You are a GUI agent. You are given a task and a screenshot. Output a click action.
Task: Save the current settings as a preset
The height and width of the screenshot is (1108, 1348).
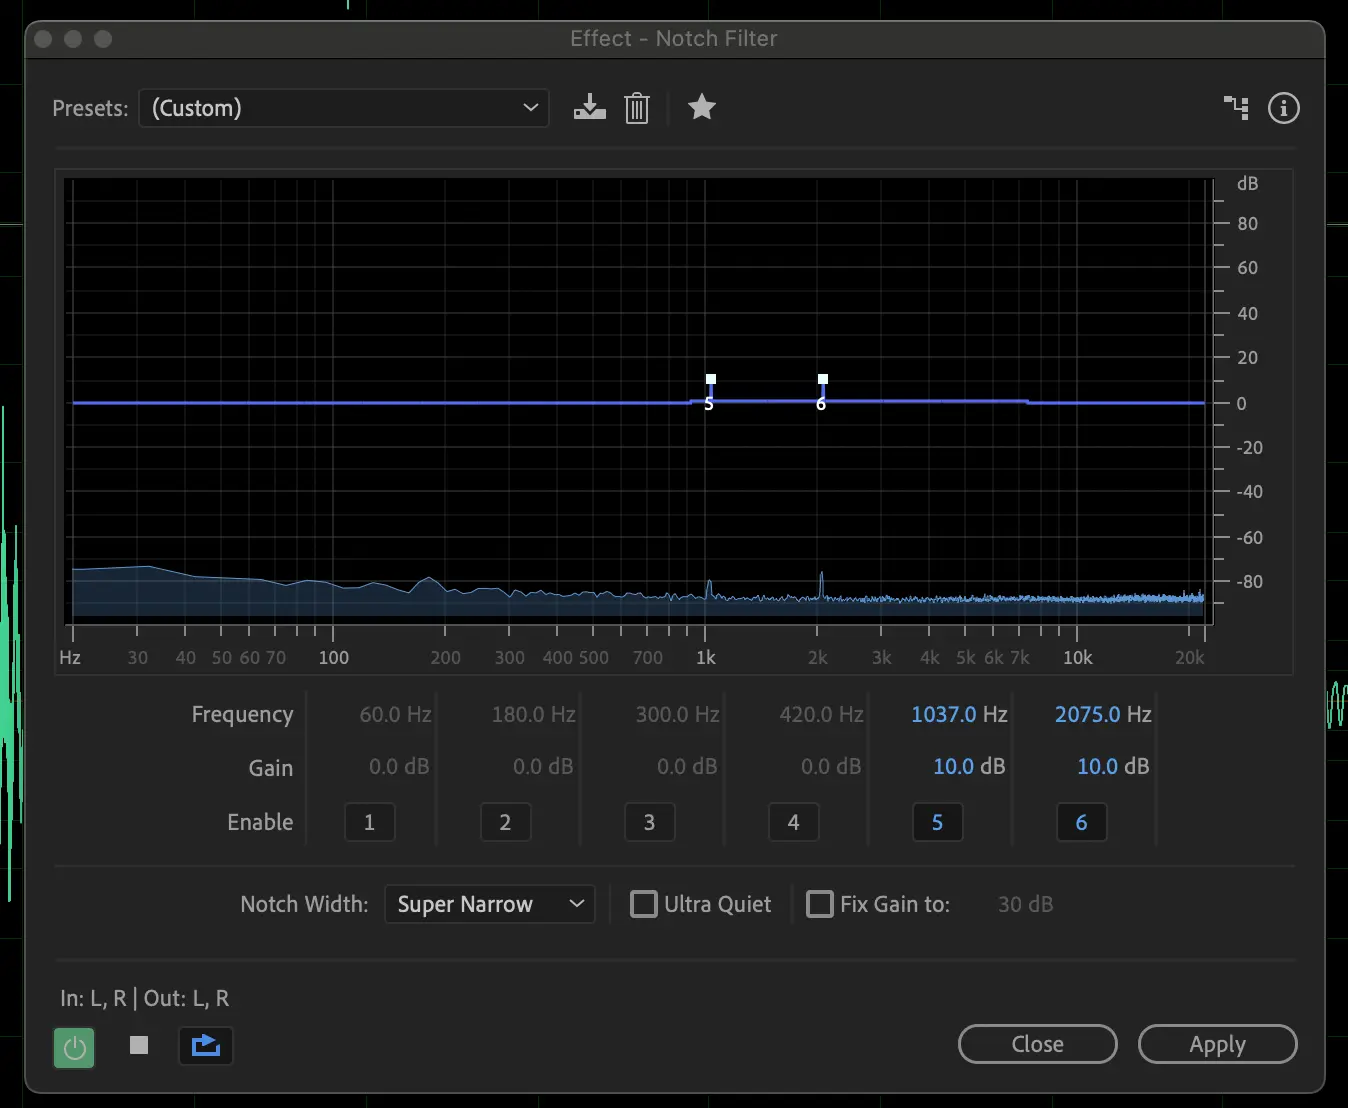589,107
